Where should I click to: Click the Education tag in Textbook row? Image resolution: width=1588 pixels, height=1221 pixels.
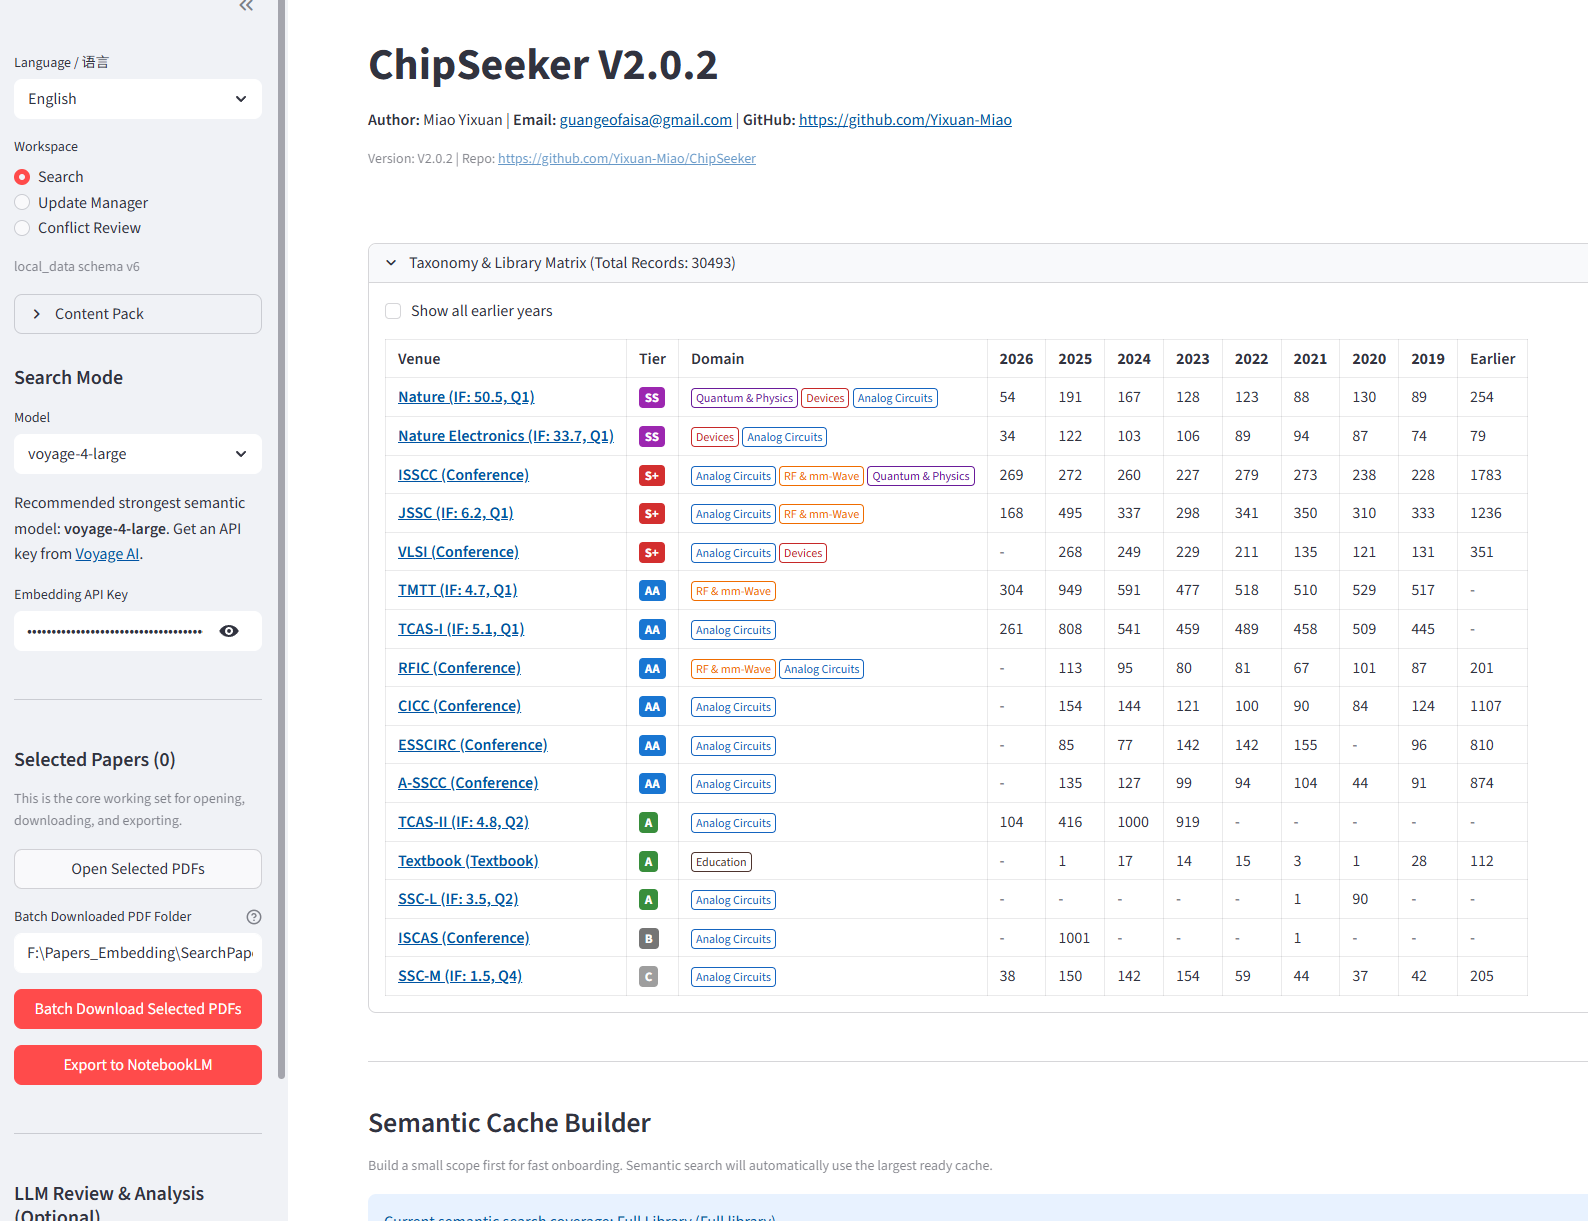[x=721, y=862]
